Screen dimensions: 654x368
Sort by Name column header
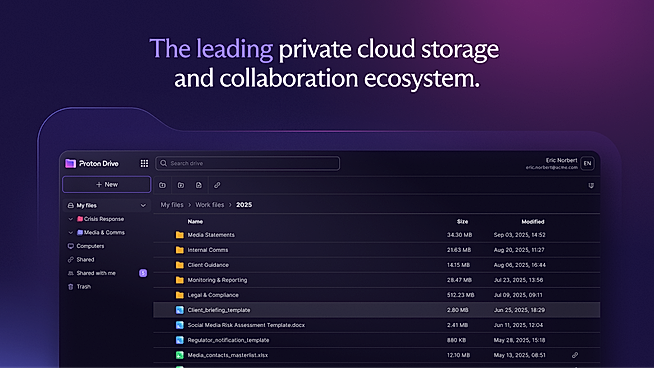pos(195,222)
